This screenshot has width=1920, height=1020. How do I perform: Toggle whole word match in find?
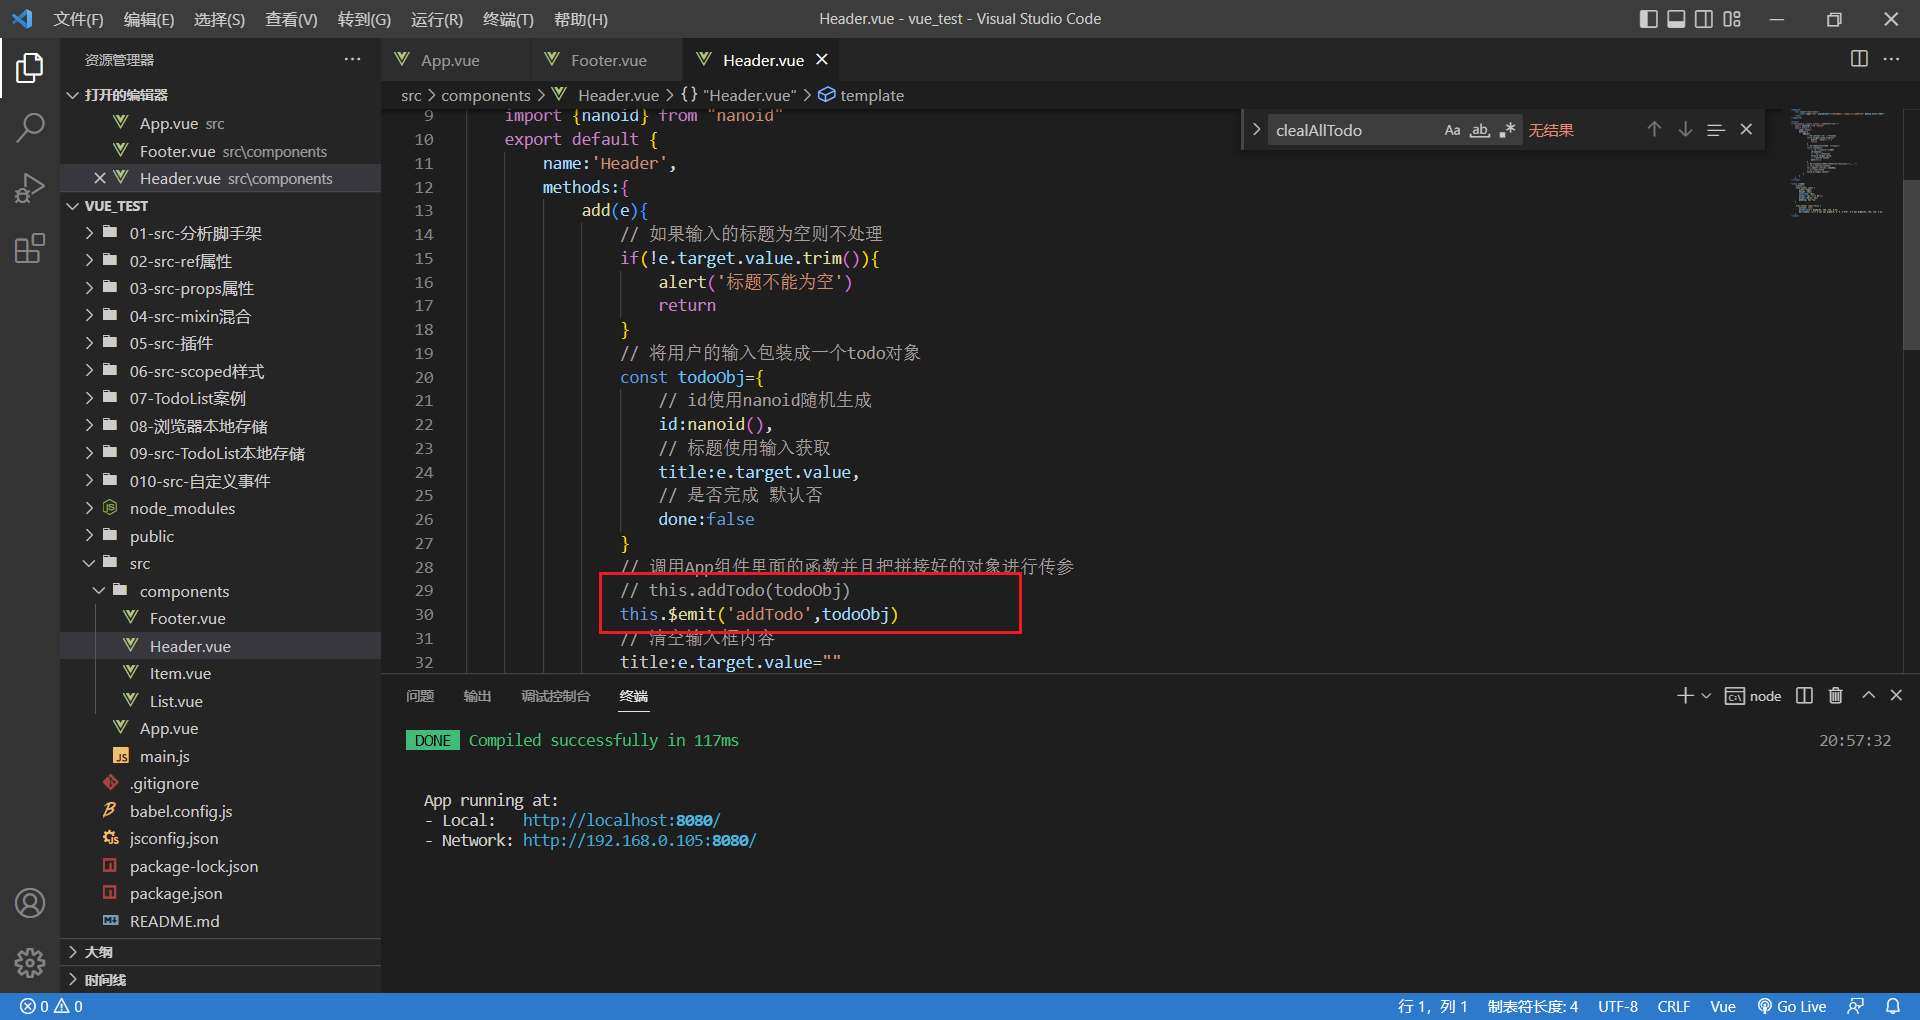point(1480,130)
